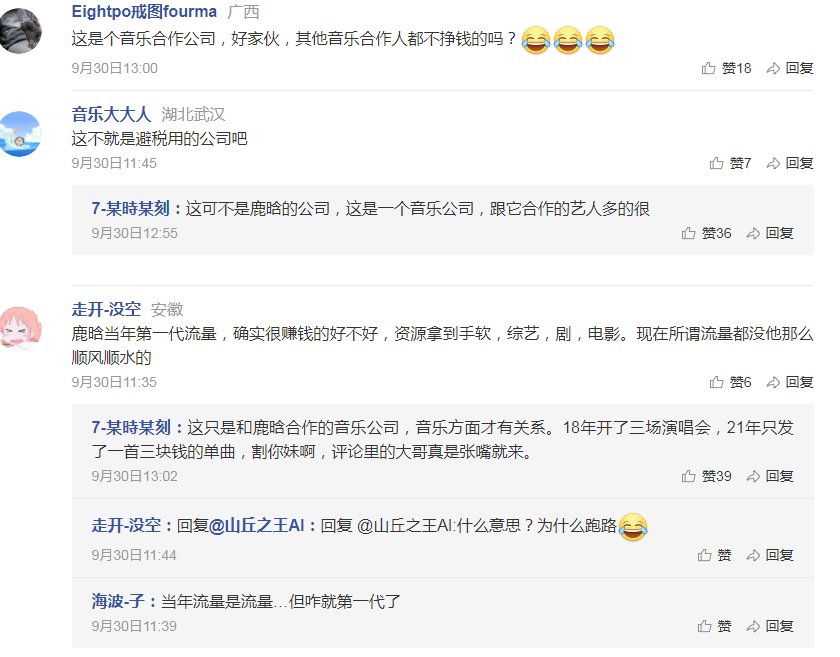Reply to 音乐大大人's comment about 避税

click(790, 163)
